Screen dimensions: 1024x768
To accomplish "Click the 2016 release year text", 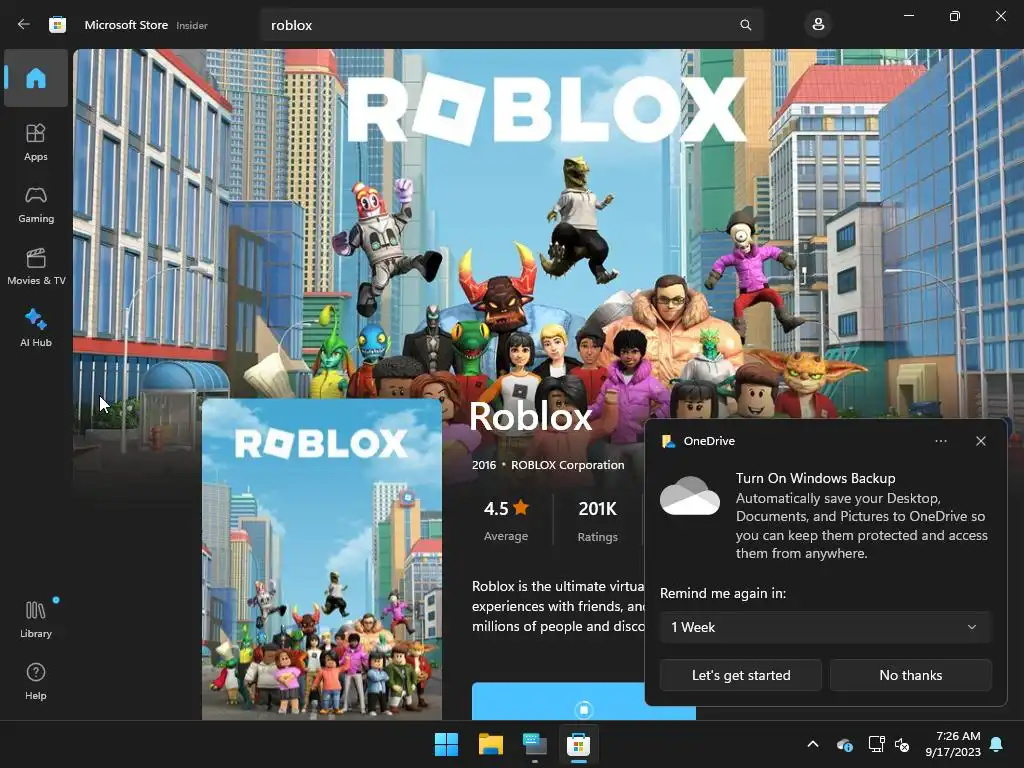I will (484, 465).
